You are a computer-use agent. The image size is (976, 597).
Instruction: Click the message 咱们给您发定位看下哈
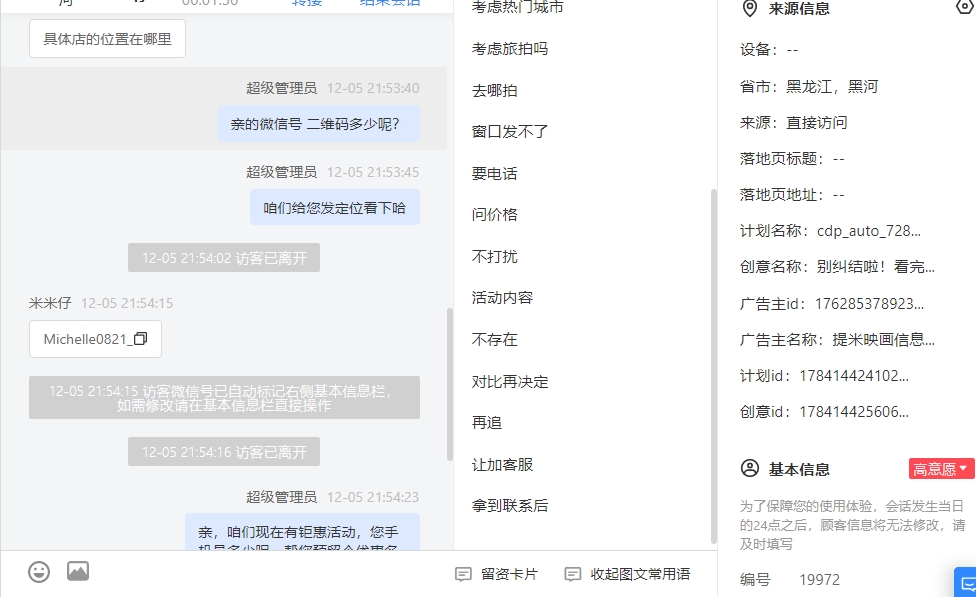[x=335, y=207]
